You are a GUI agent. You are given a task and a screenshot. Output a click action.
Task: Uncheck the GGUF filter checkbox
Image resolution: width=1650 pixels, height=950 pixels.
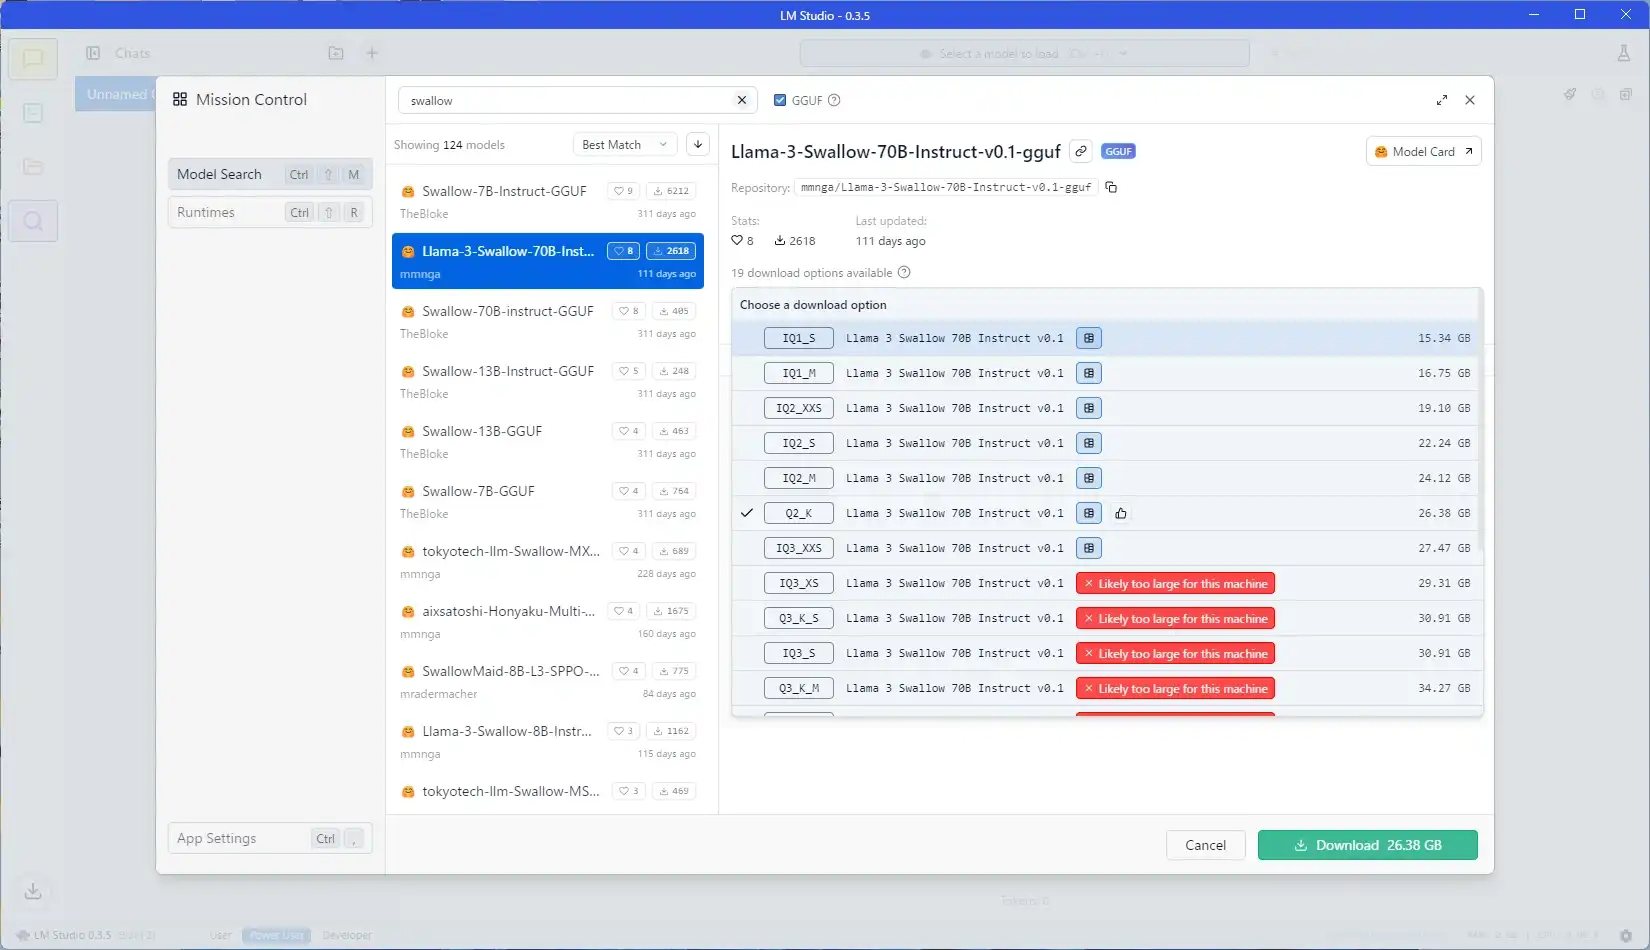[780, 100]
